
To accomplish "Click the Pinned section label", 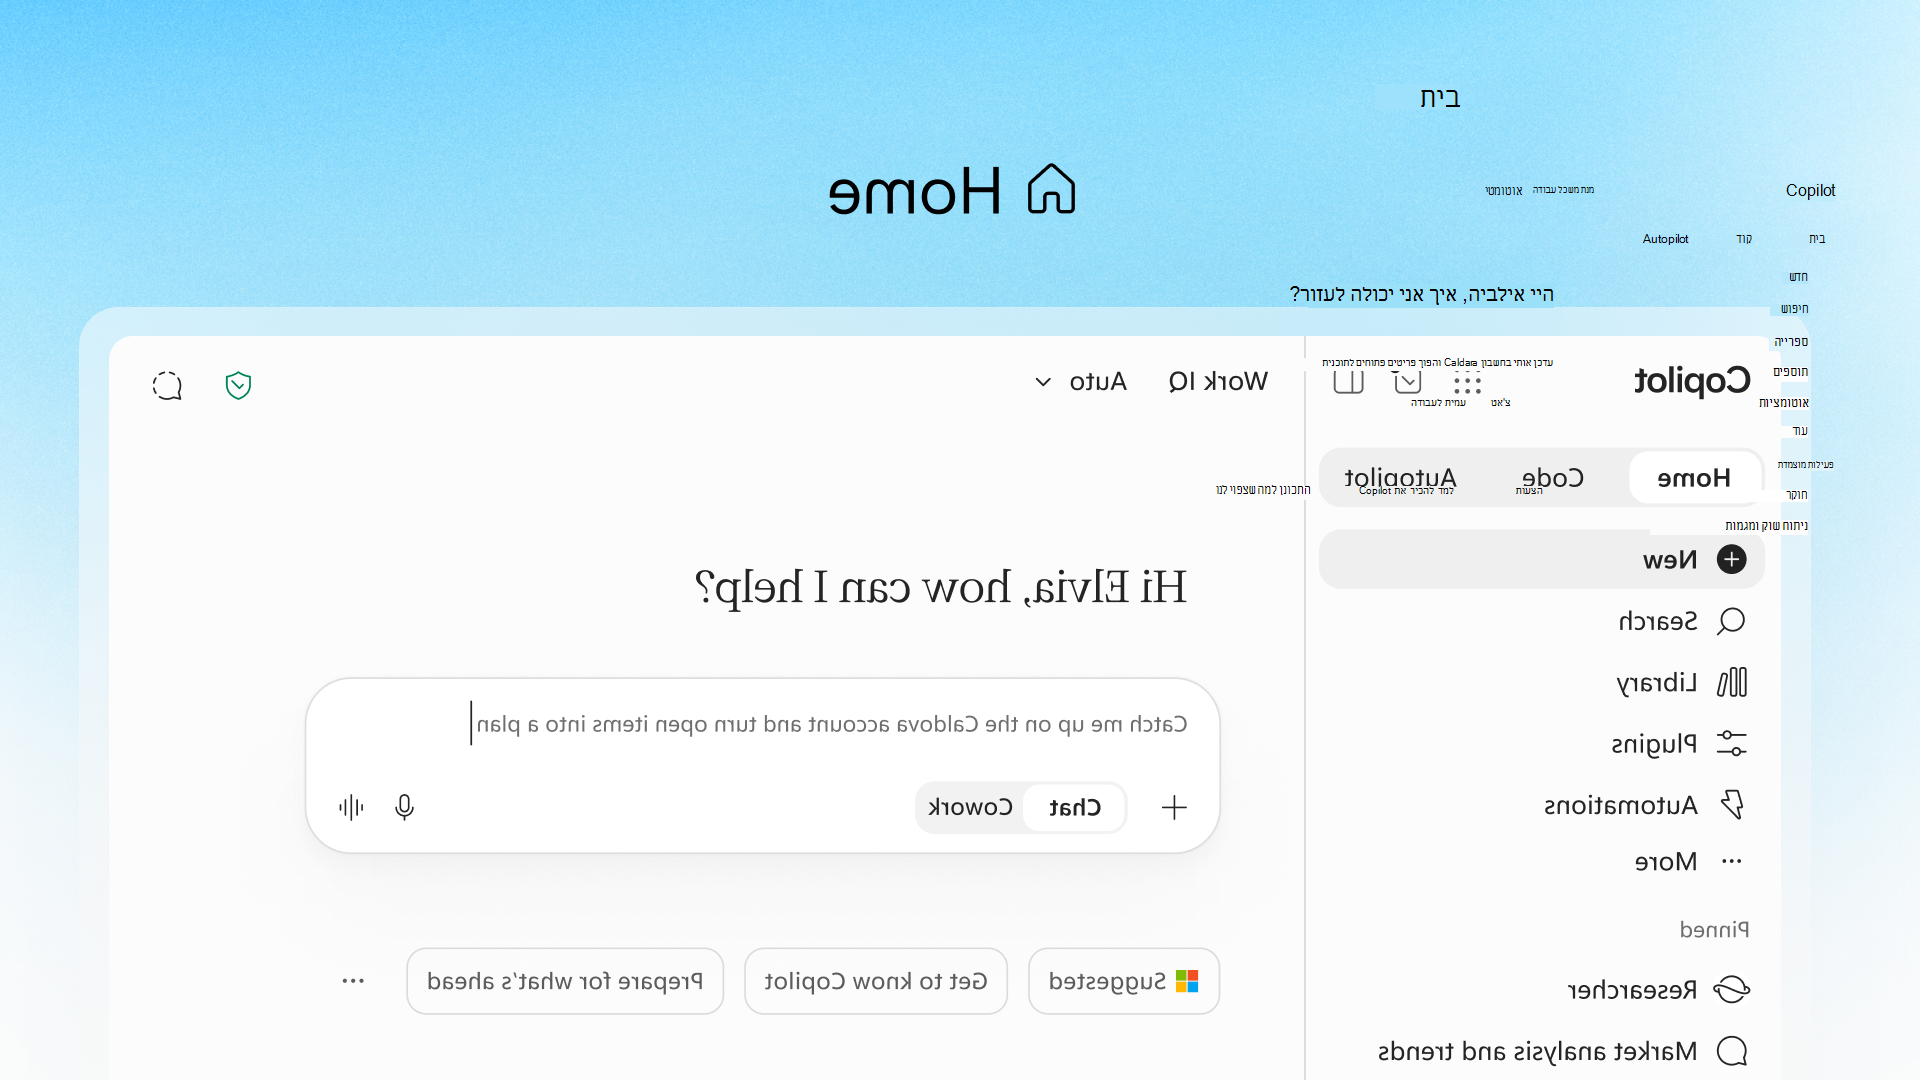I will [1714, 930].
